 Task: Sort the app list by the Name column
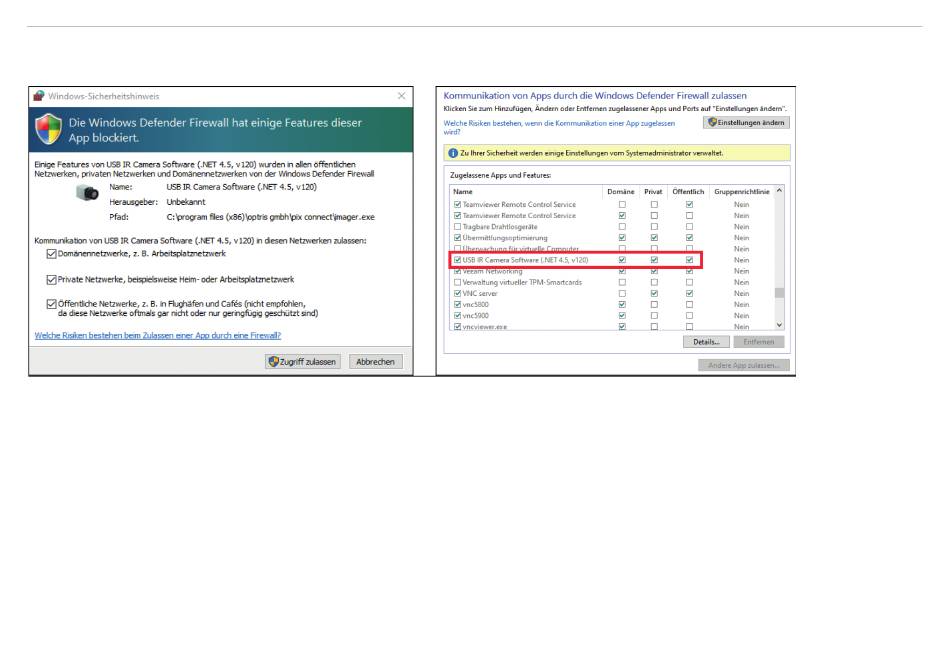point(463,192)
